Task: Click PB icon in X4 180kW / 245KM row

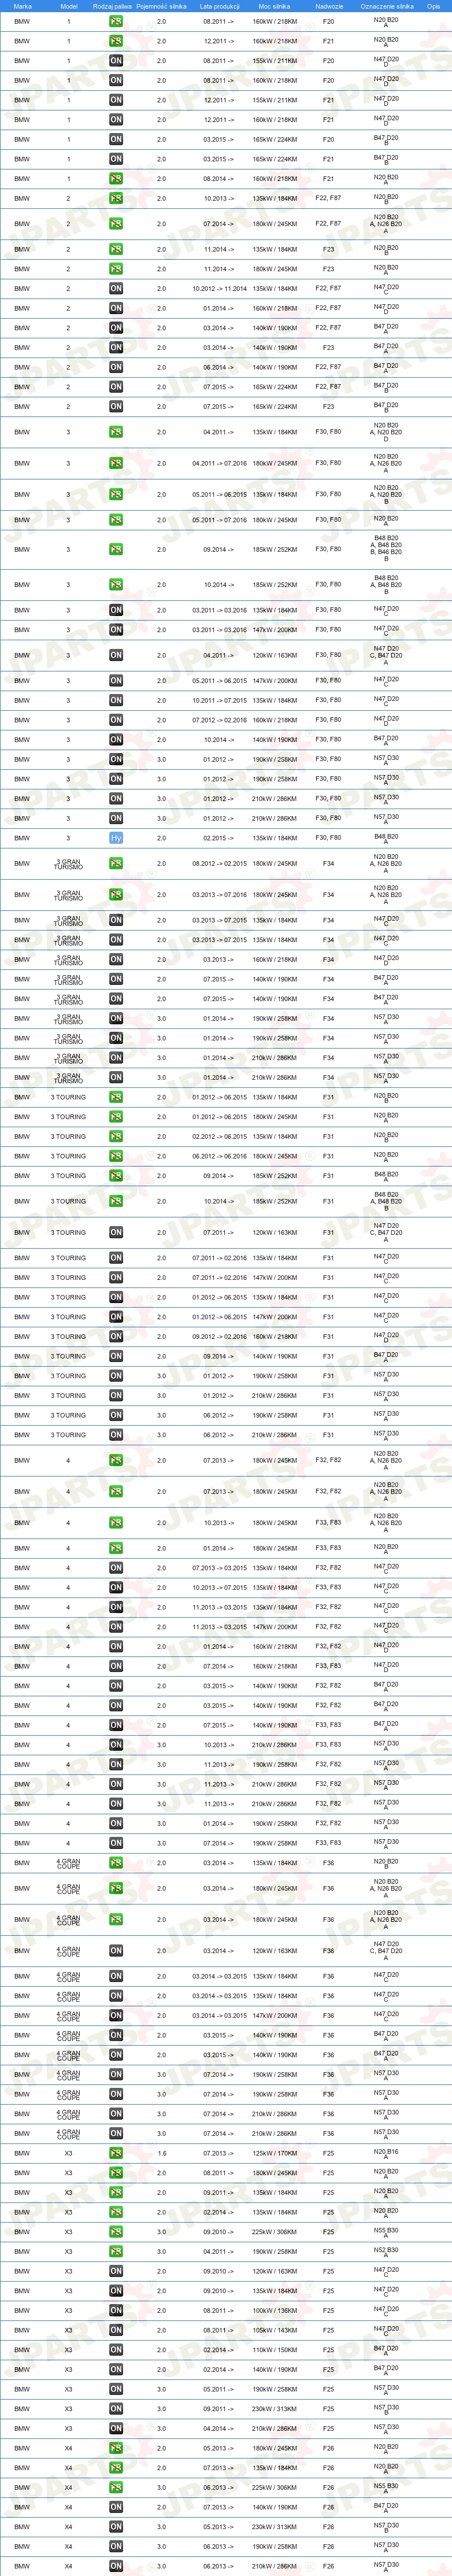Action: click(116, 2448)
